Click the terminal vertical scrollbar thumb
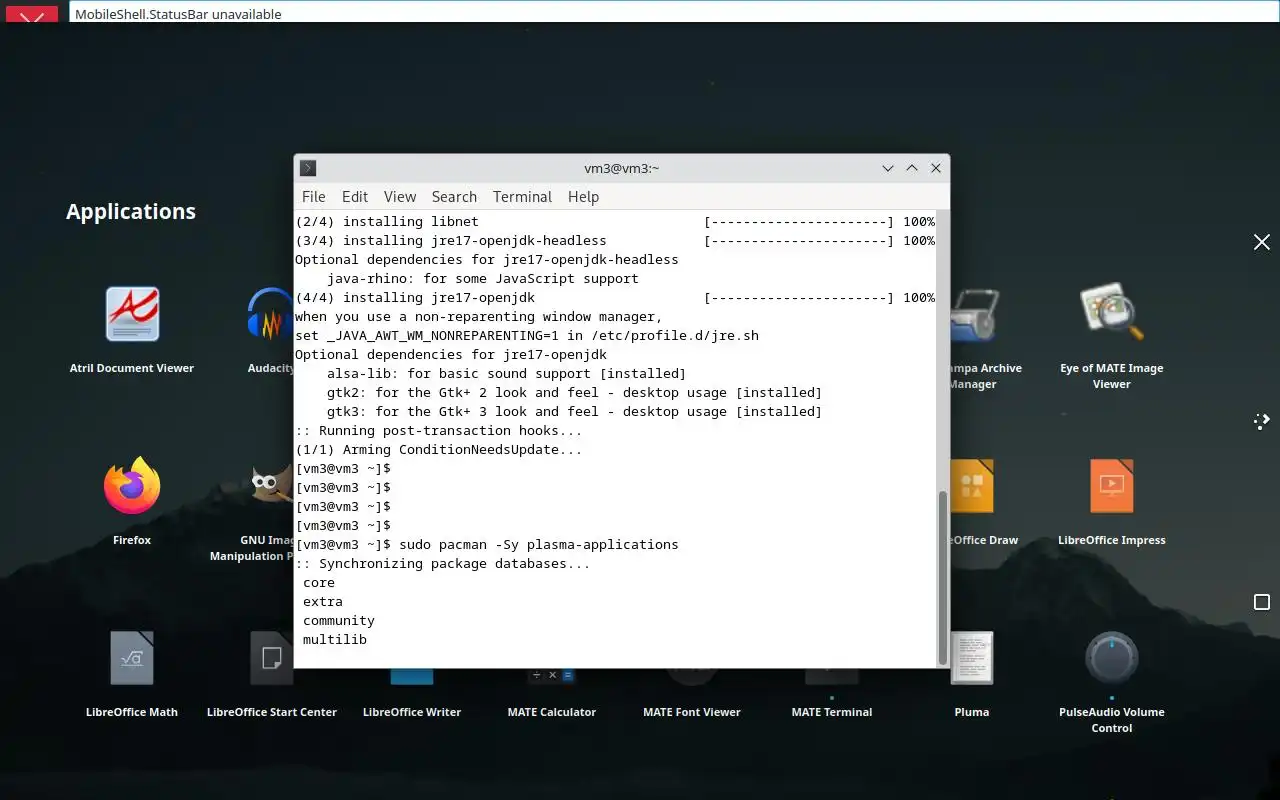 point(942,577)
